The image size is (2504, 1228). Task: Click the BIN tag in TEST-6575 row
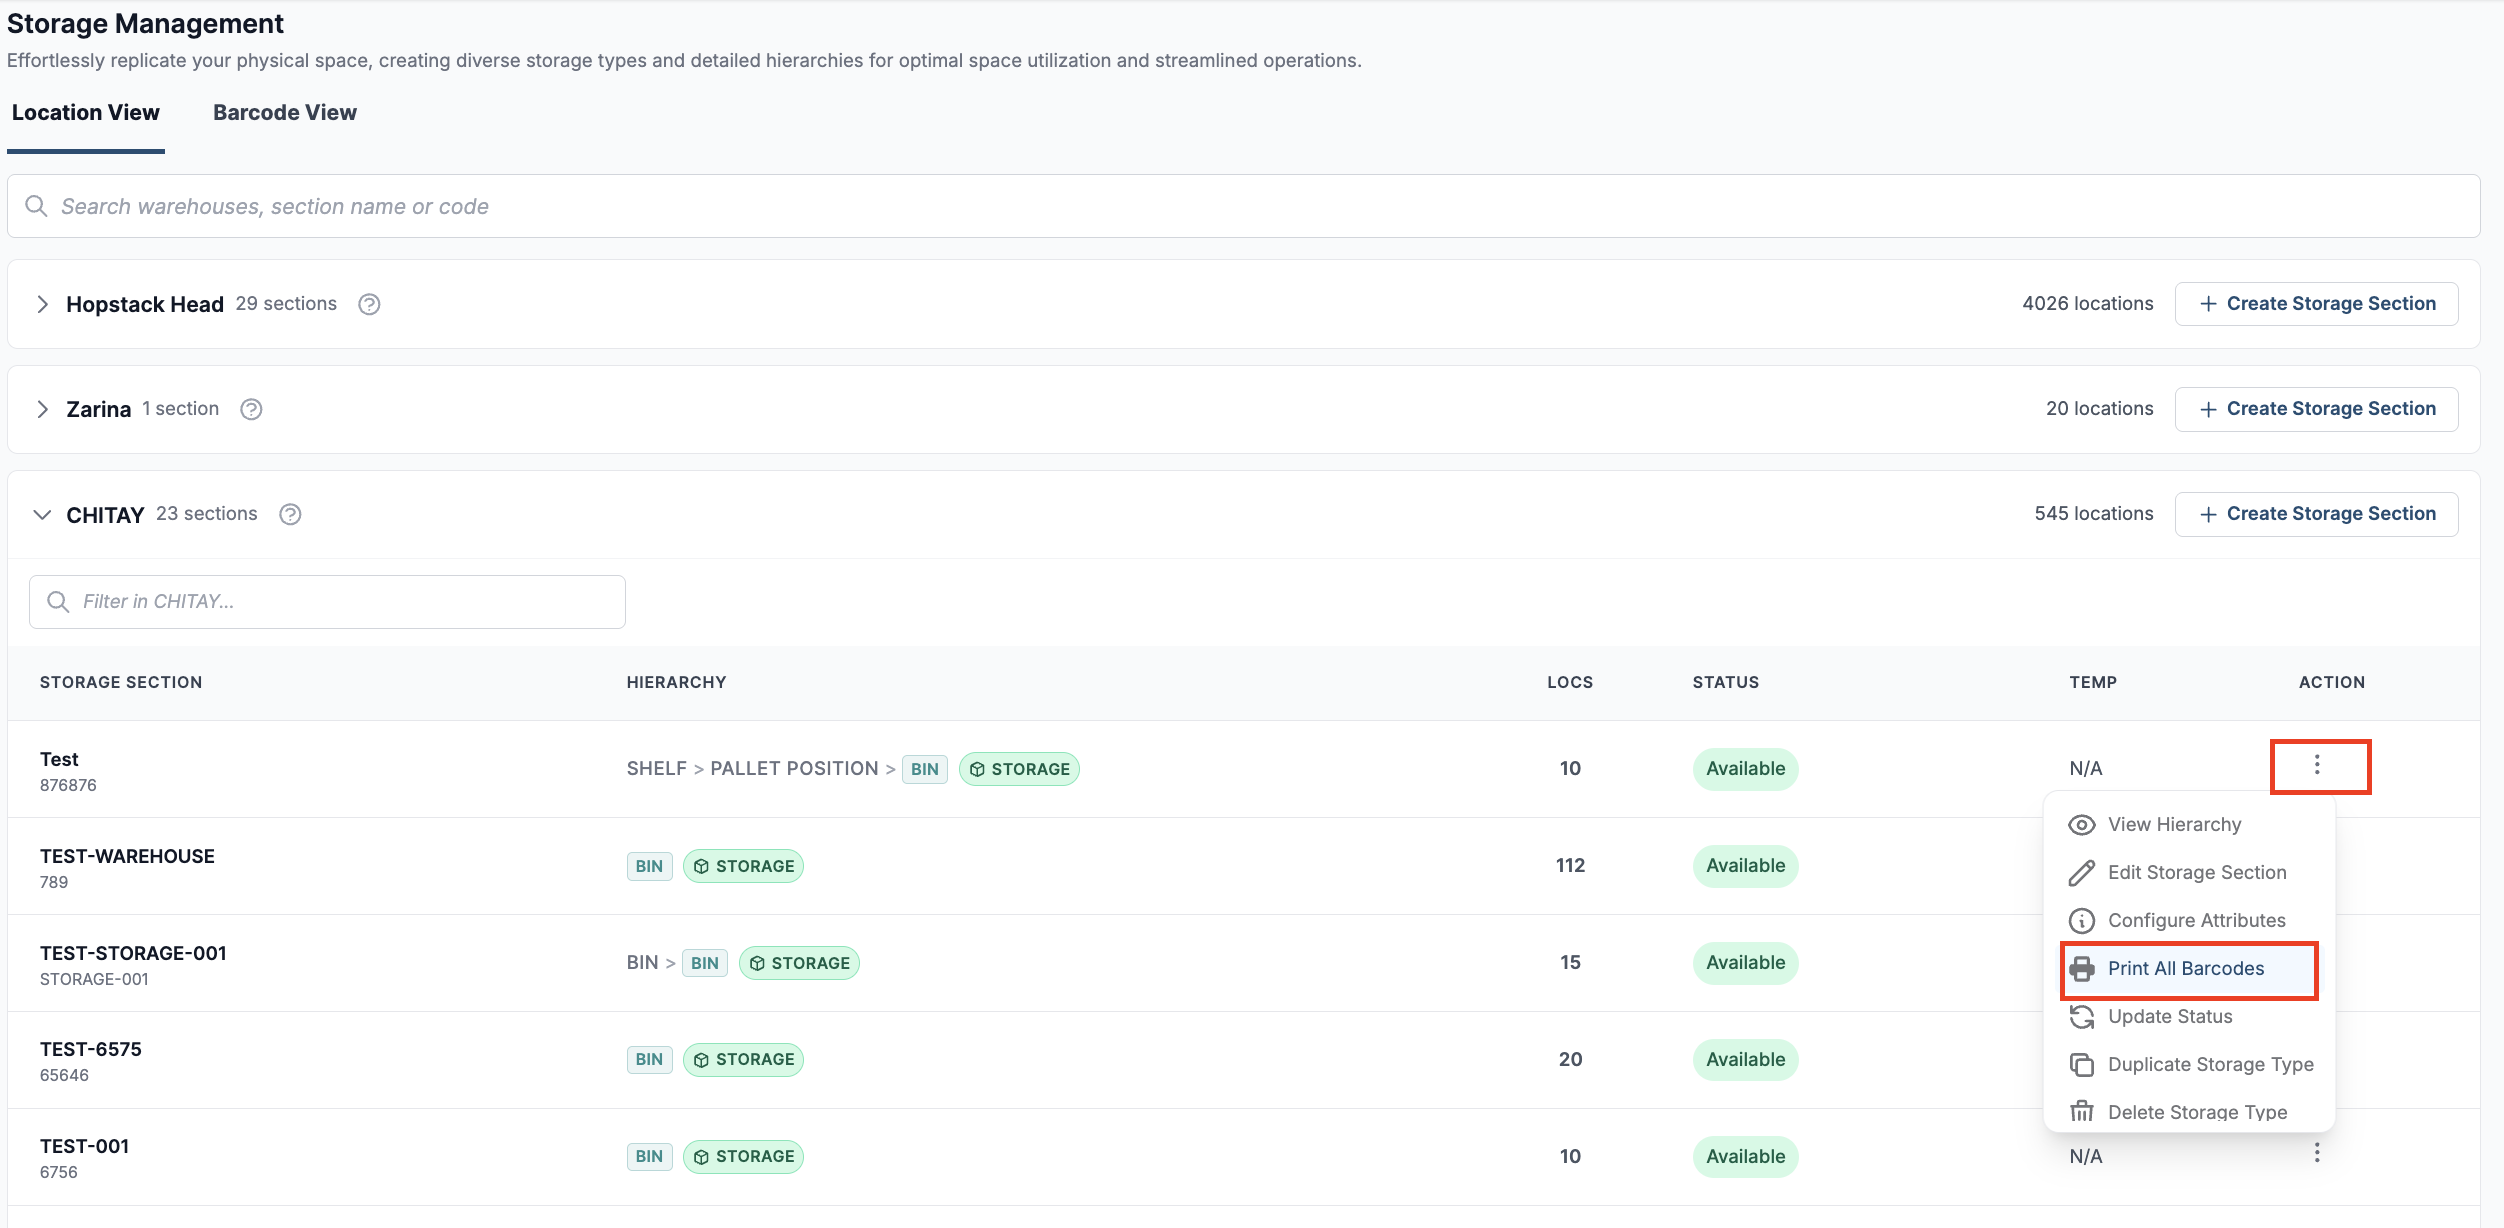[x=649, y=1059]
